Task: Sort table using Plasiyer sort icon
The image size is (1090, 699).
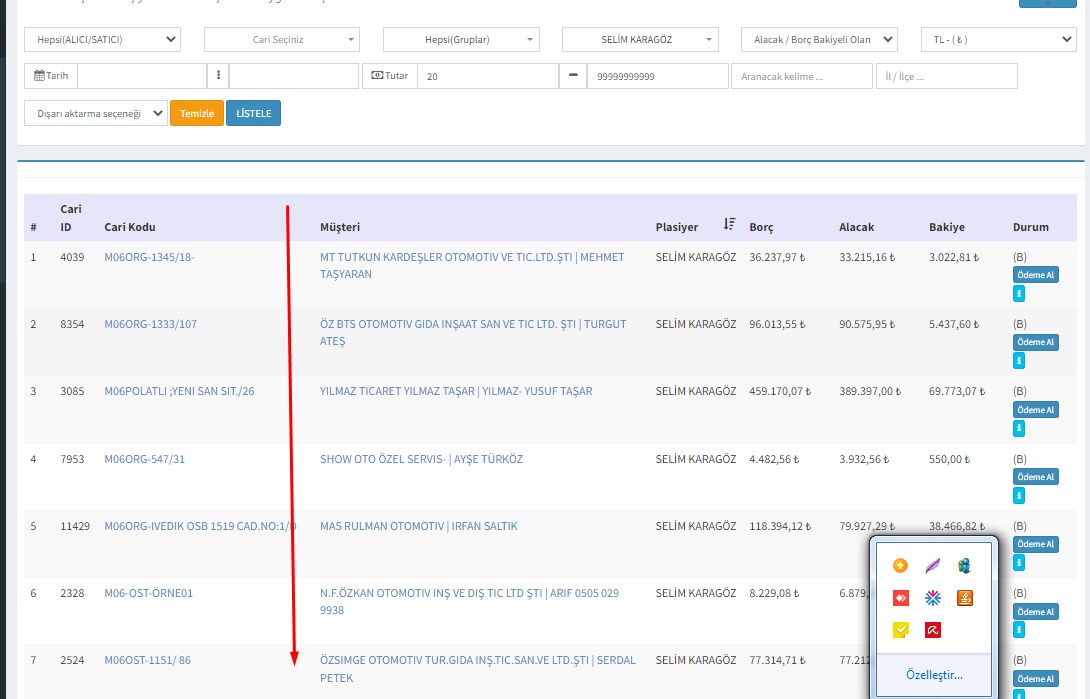Action: click(729, 224)
